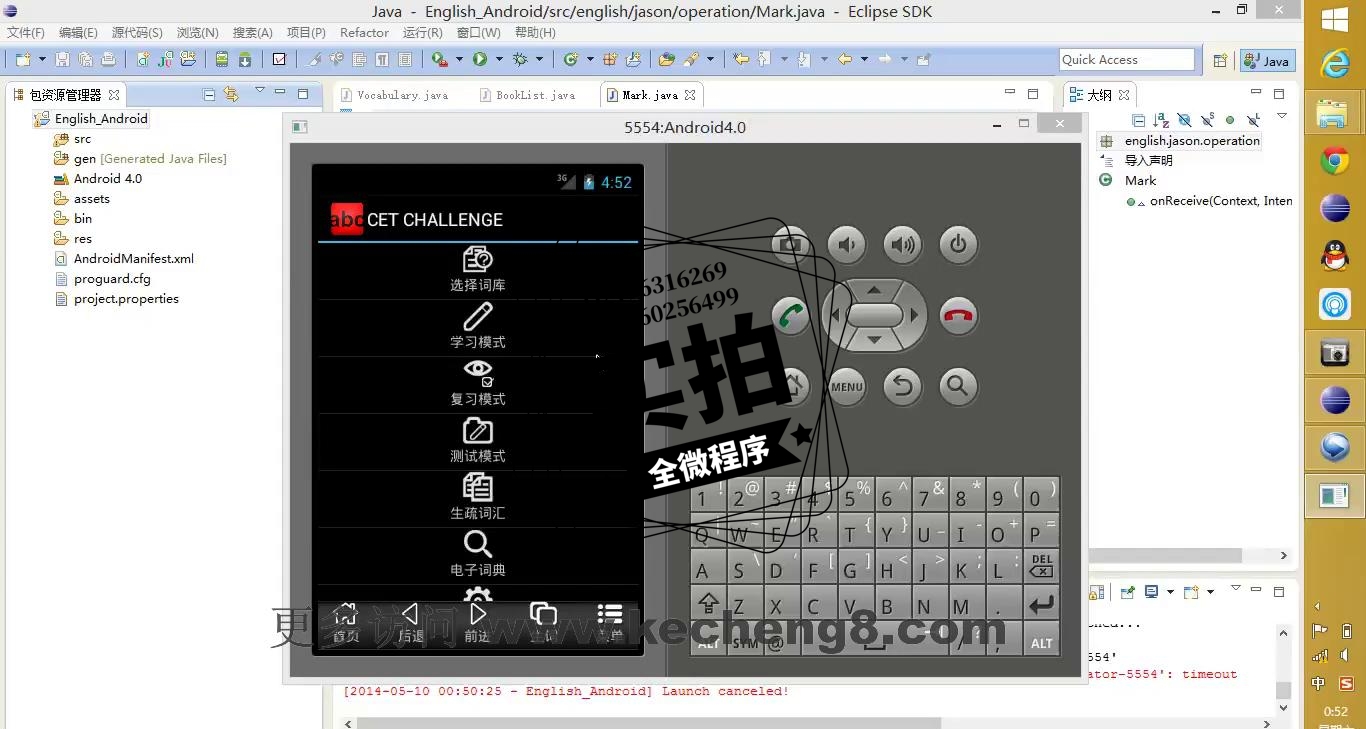The image size is (1366, 729).
Task: Click the emulator power button
Action: click(x=958, y=244)
